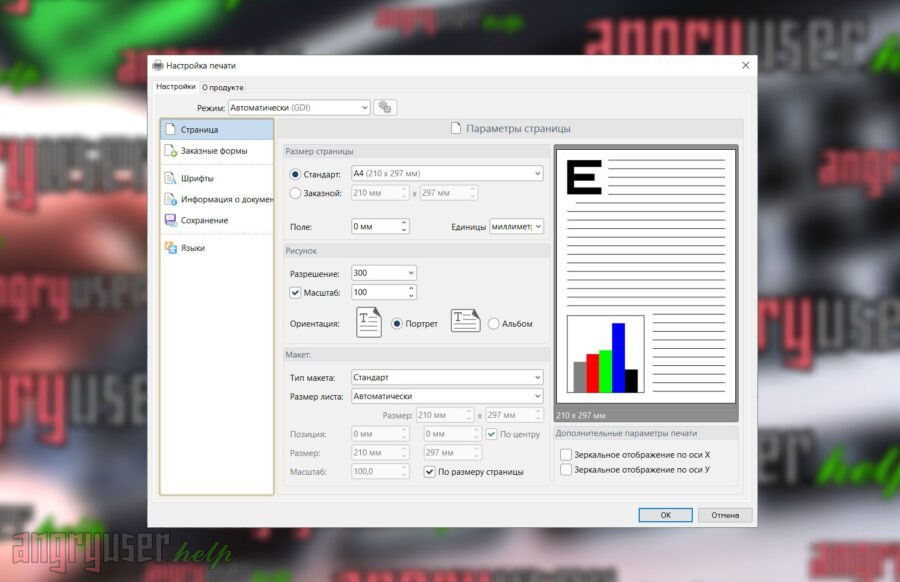Click the gears icon beside Режим dropdown
The height and width of the screenshot is (582, 900).
coord(385,107)
